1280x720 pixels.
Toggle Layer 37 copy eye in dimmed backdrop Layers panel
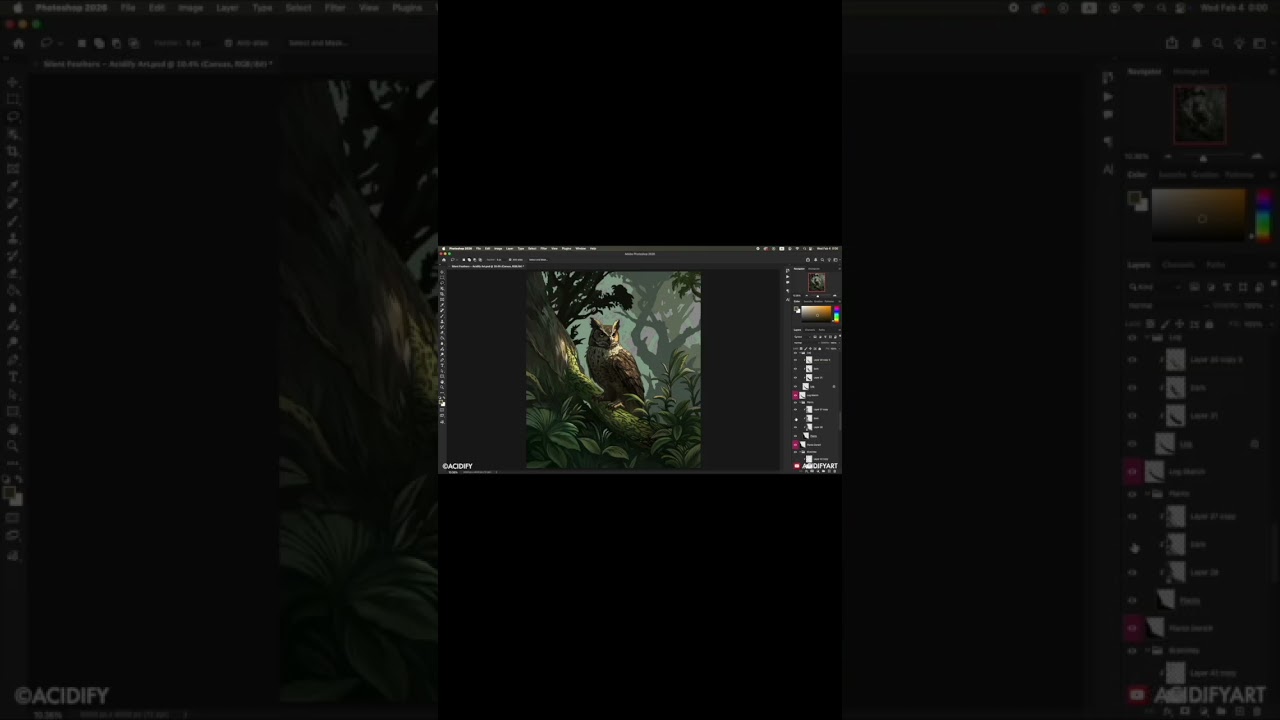1132,517
